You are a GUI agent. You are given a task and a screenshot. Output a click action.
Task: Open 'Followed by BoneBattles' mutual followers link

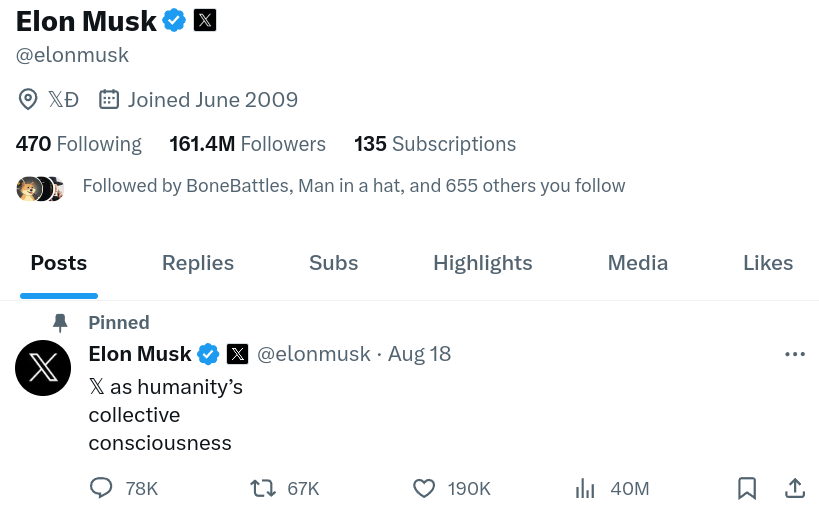click(x=354, y=186)
